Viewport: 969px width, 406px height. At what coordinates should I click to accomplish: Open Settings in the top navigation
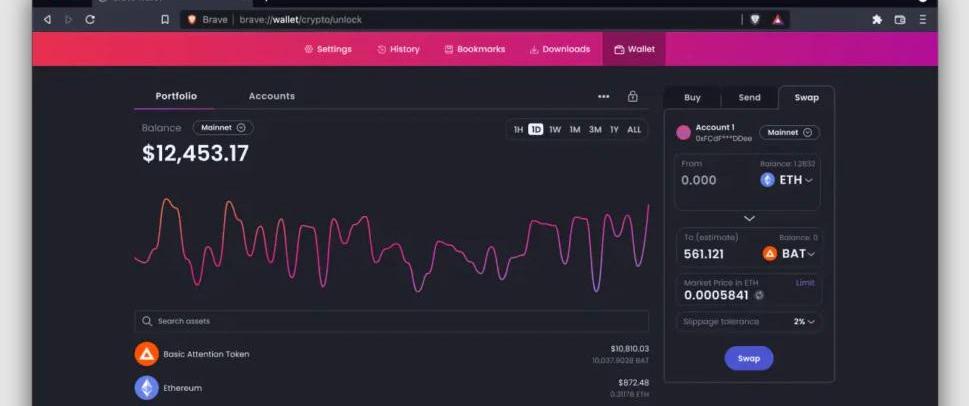(x=328, y=49)
